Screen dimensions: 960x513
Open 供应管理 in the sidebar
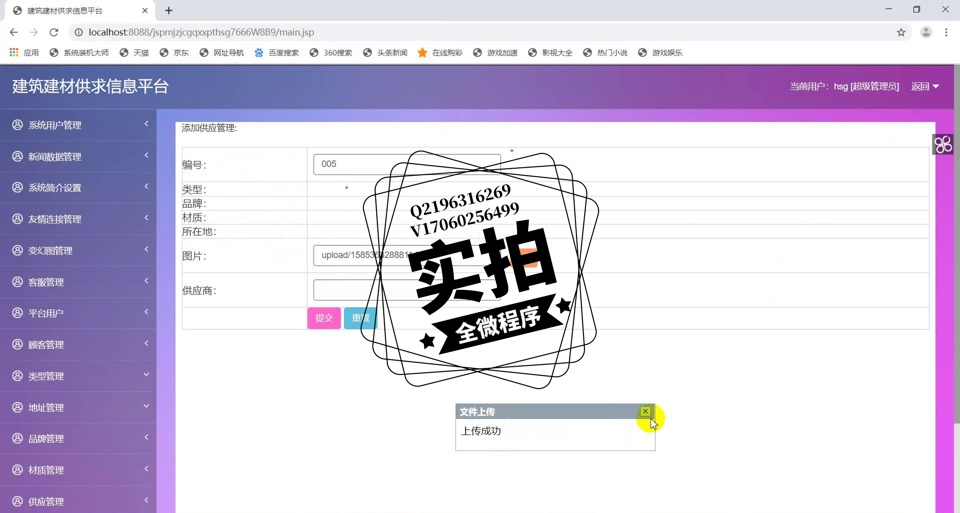point(78,501)
